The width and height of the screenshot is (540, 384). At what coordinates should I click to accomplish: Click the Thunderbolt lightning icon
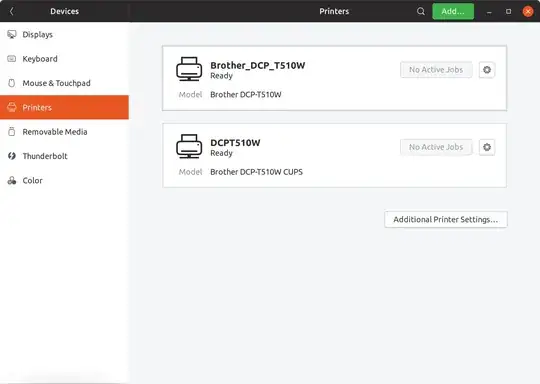12,156
